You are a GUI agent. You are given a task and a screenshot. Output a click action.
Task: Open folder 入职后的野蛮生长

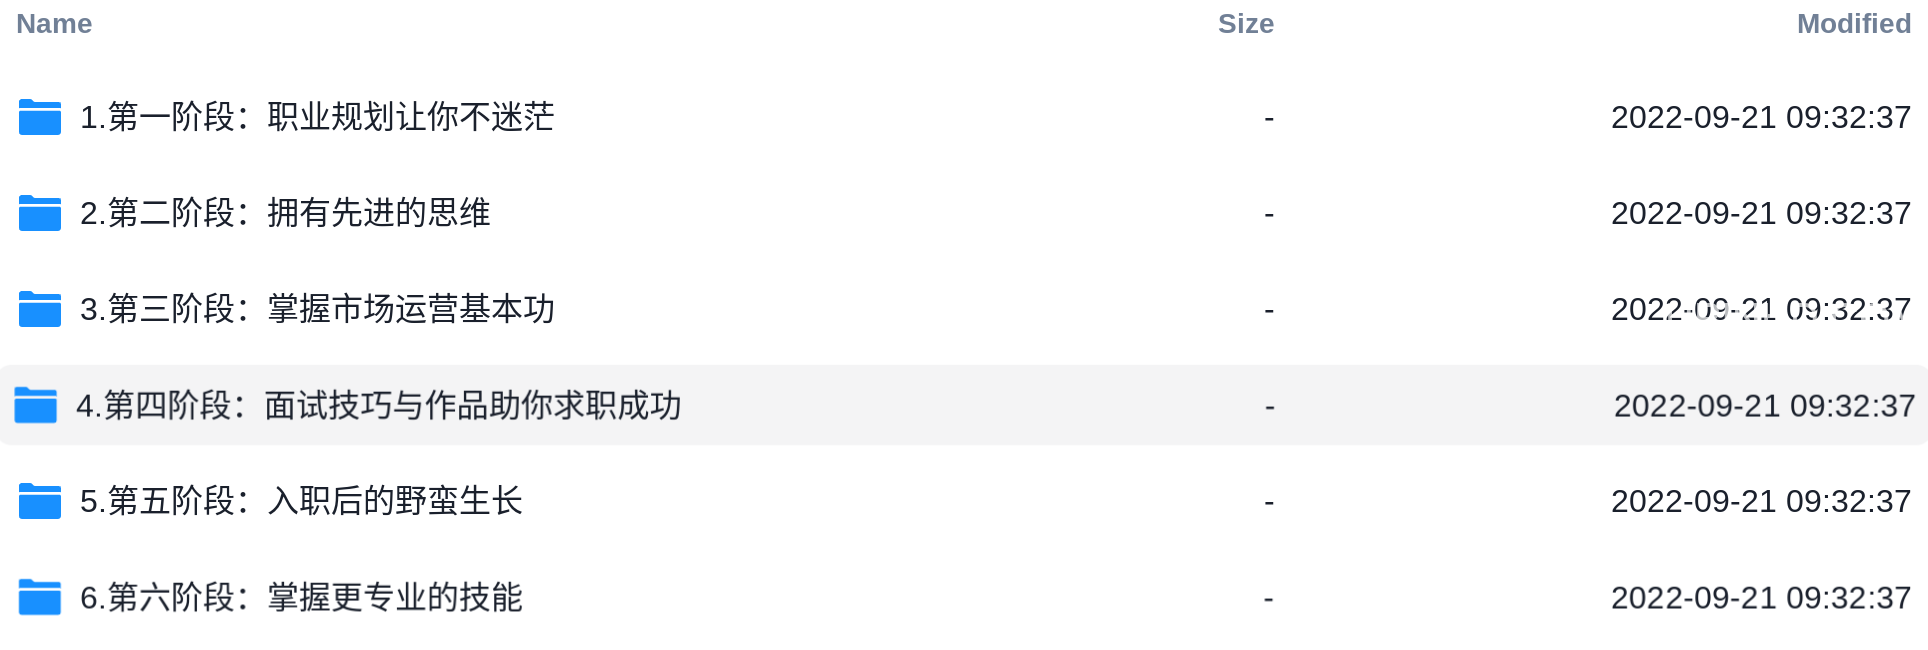tap(301, 501)
